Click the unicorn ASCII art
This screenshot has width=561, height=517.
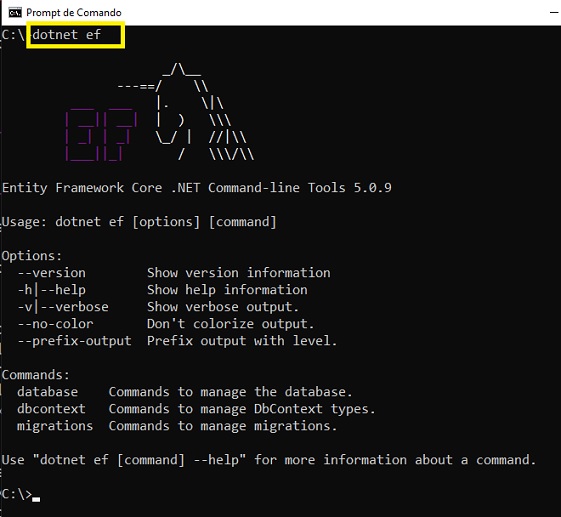(x=186, y=112)
